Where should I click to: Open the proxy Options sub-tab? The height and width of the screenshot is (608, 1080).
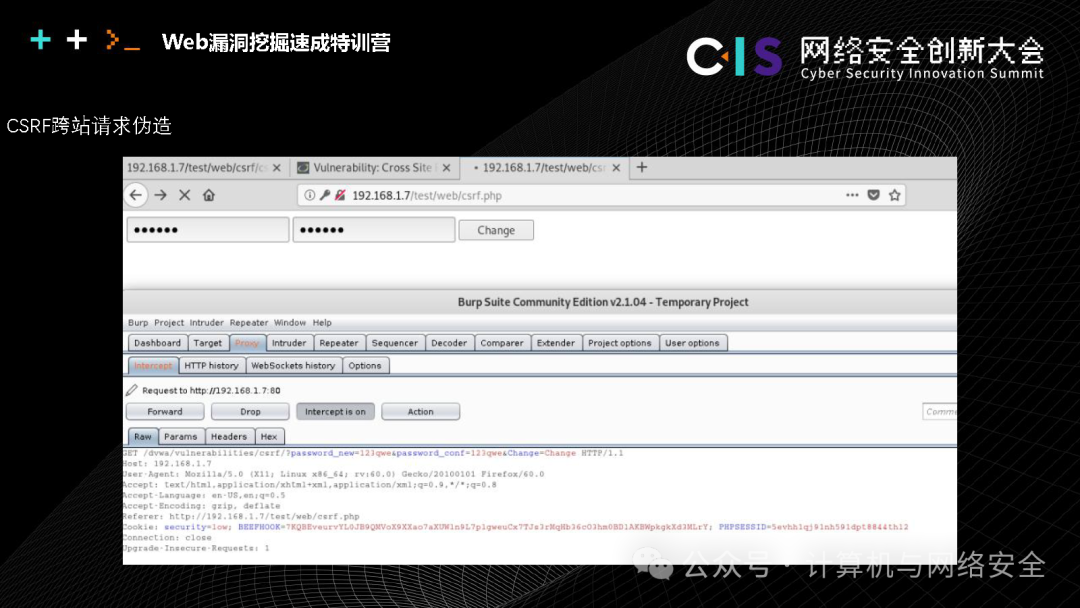click(365, 366)
